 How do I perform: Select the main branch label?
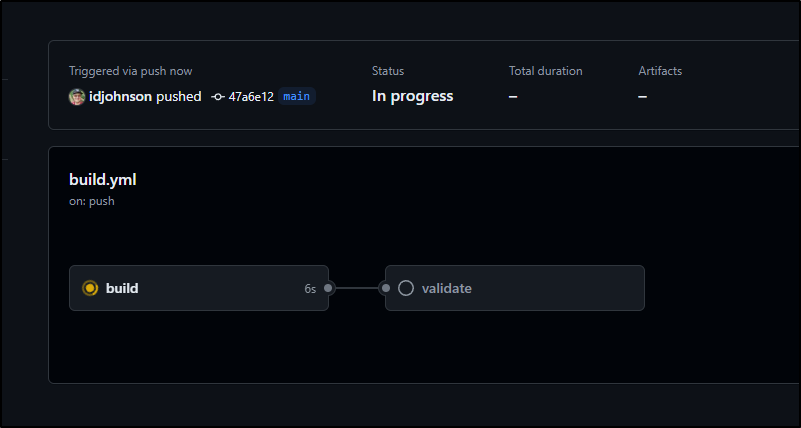297,97
